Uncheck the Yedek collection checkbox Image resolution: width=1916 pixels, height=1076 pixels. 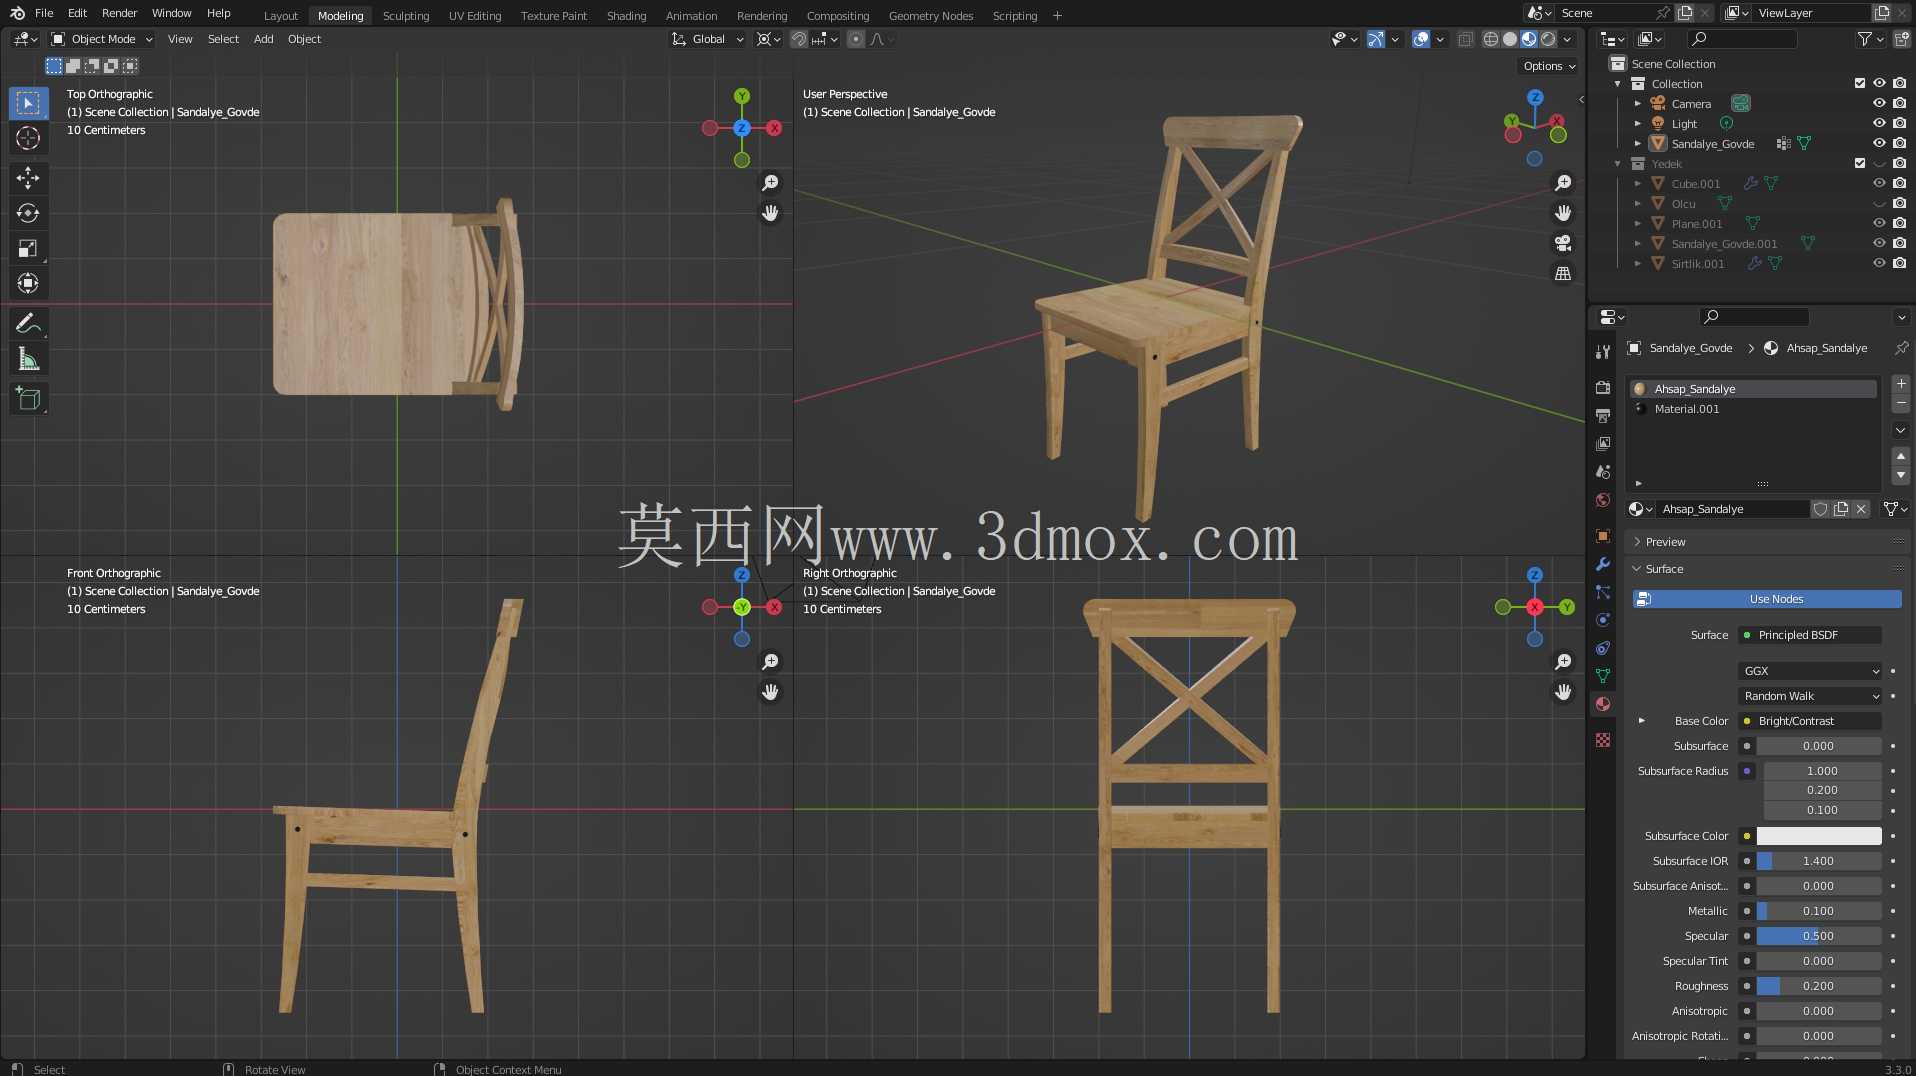point(1860,164)
